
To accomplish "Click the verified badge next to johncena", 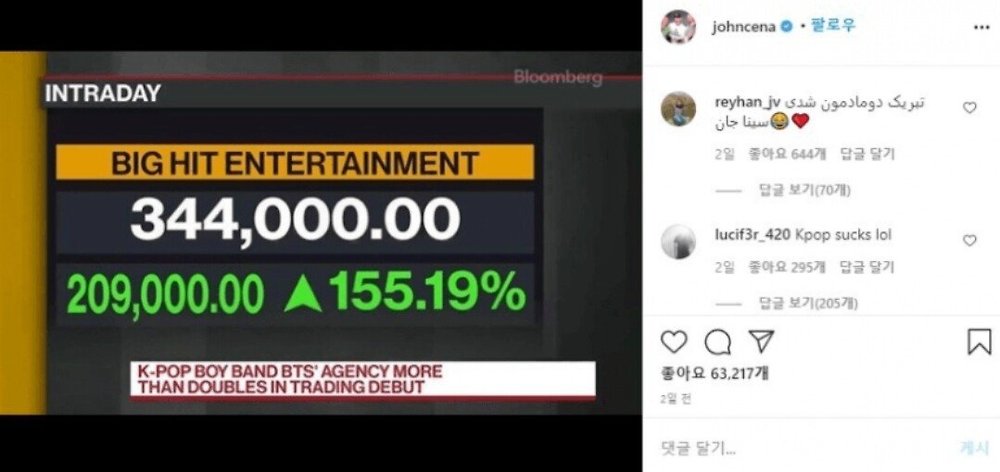I will pos(787,27).
